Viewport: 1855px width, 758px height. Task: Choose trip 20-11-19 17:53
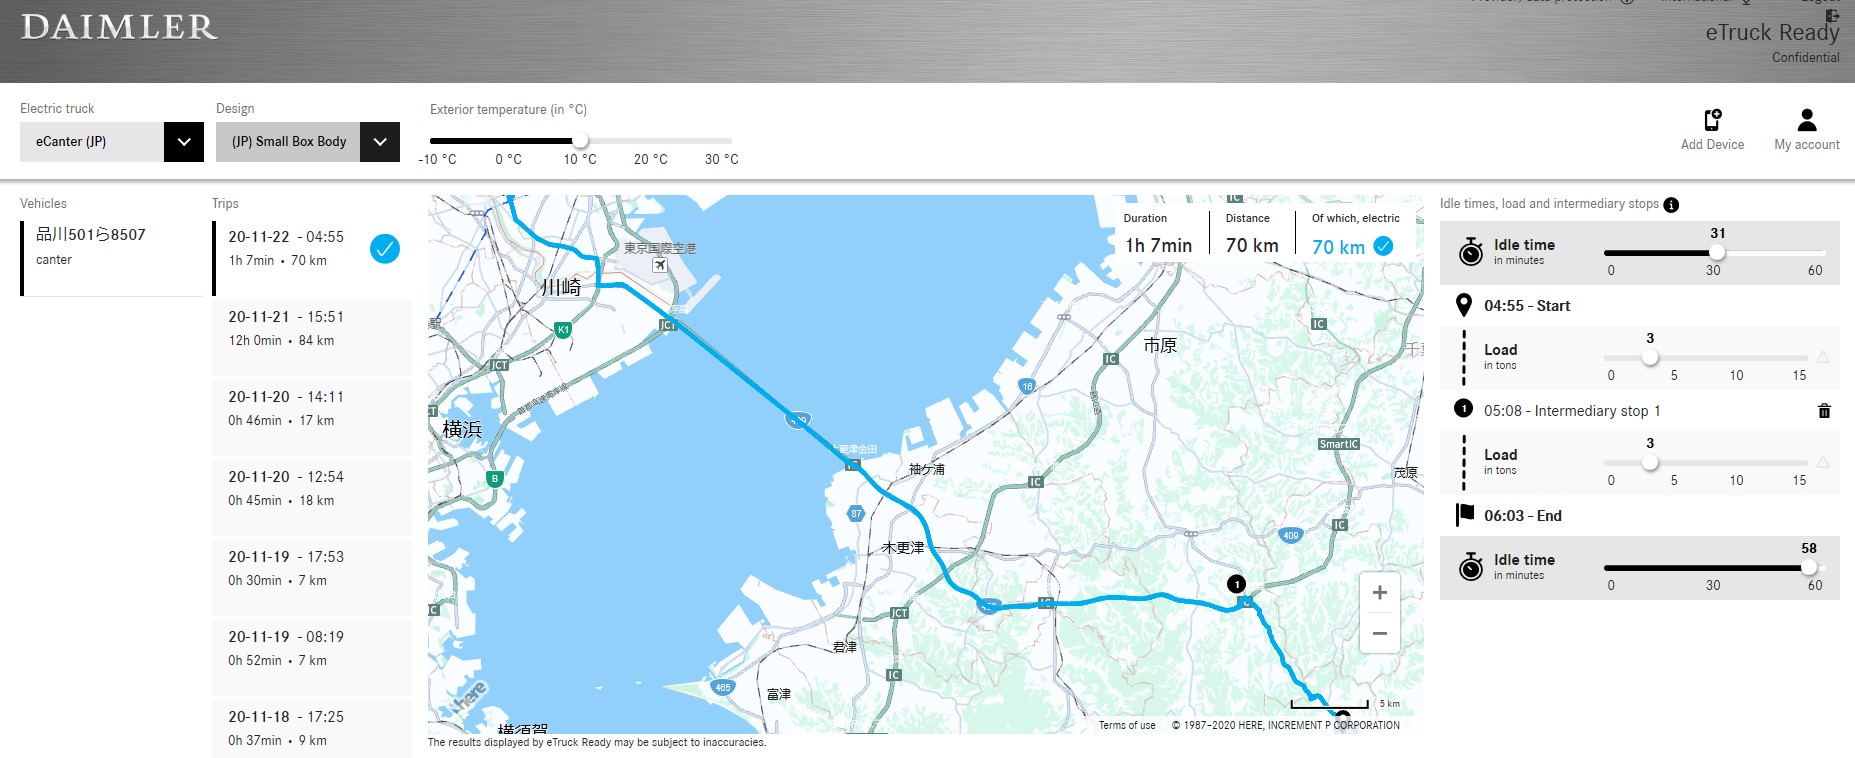point(311,569)
